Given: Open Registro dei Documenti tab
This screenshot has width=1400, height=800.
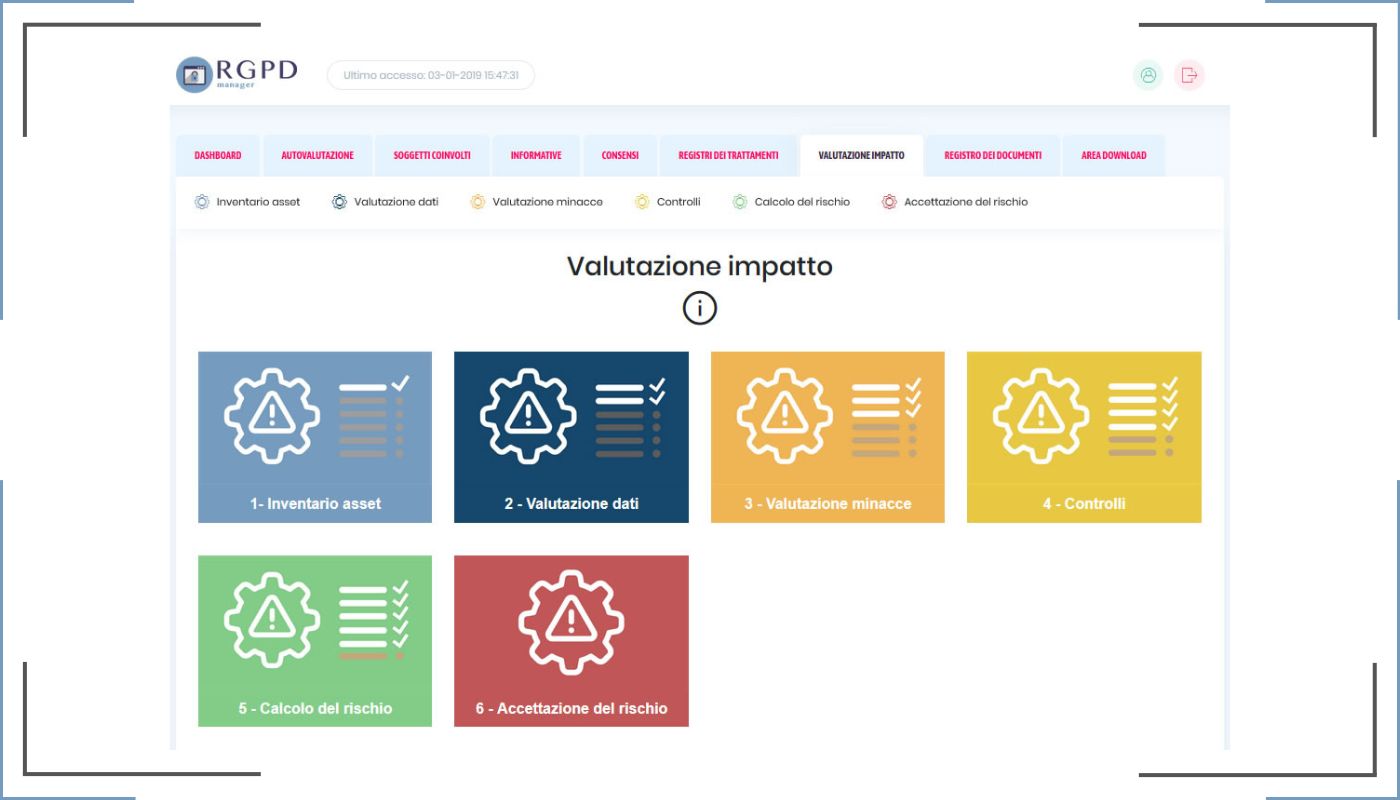Looking at the screenshot, I should coord(993,156).
